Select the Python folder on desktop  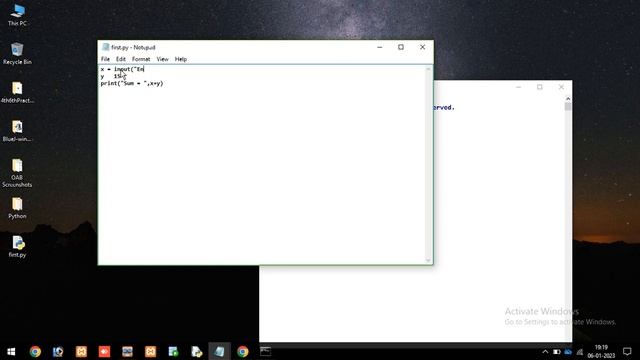[x=17, y=208]
